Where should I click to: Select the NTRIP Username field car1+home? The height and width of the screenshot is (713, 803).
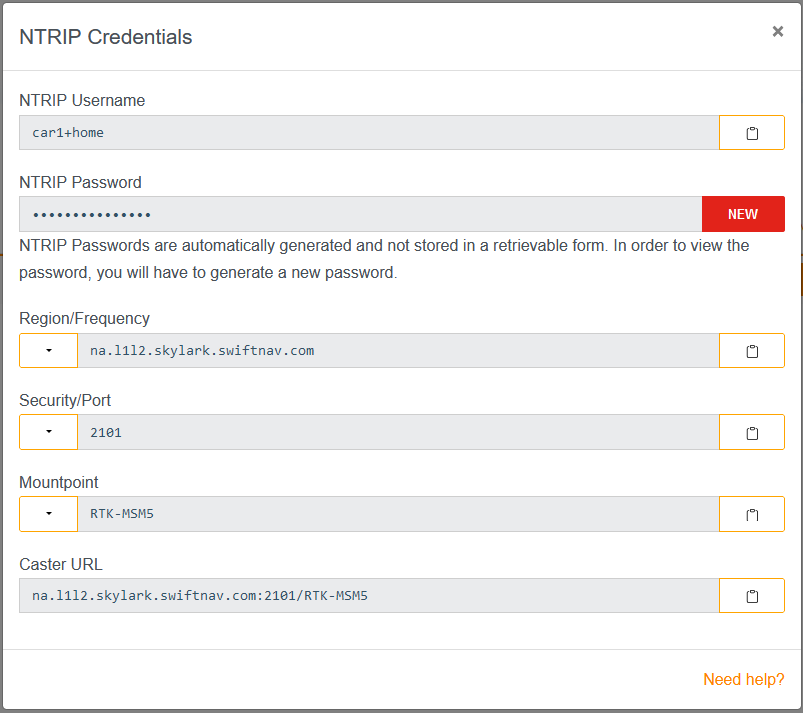369,133
